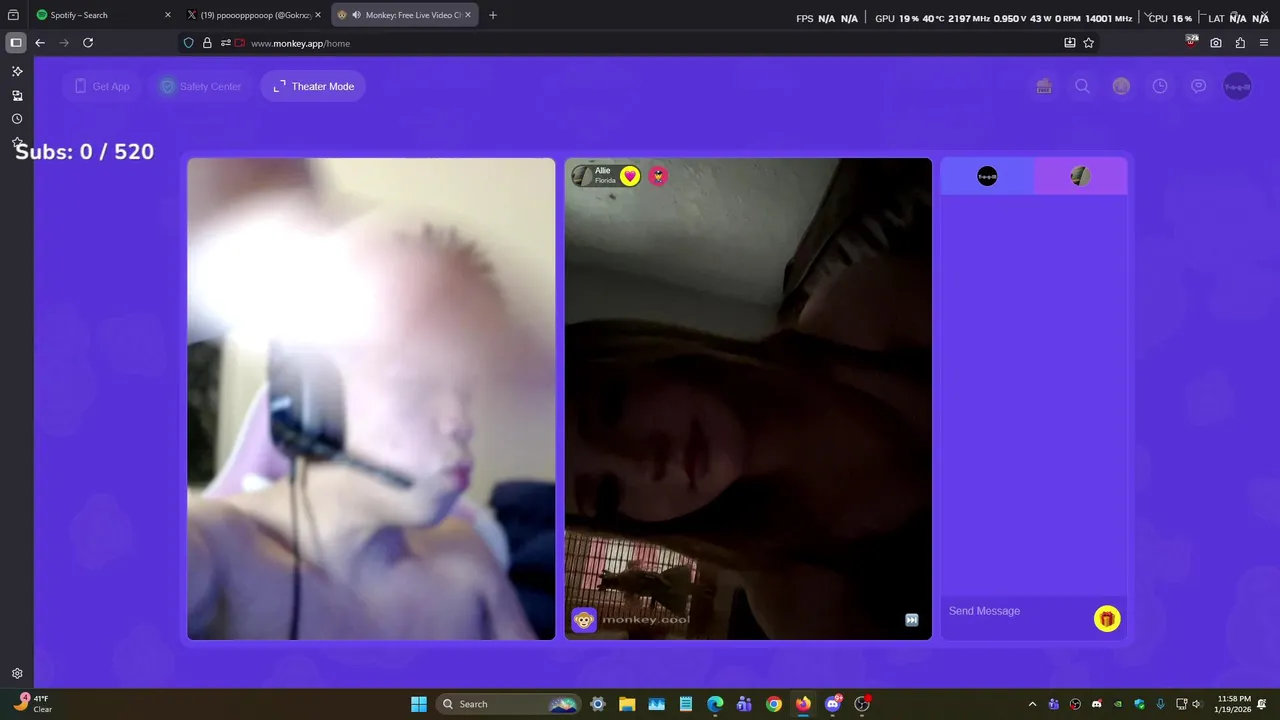Screen dimensions: 1280x720
Task: Open Allie's profile picture
Action: 582,176
